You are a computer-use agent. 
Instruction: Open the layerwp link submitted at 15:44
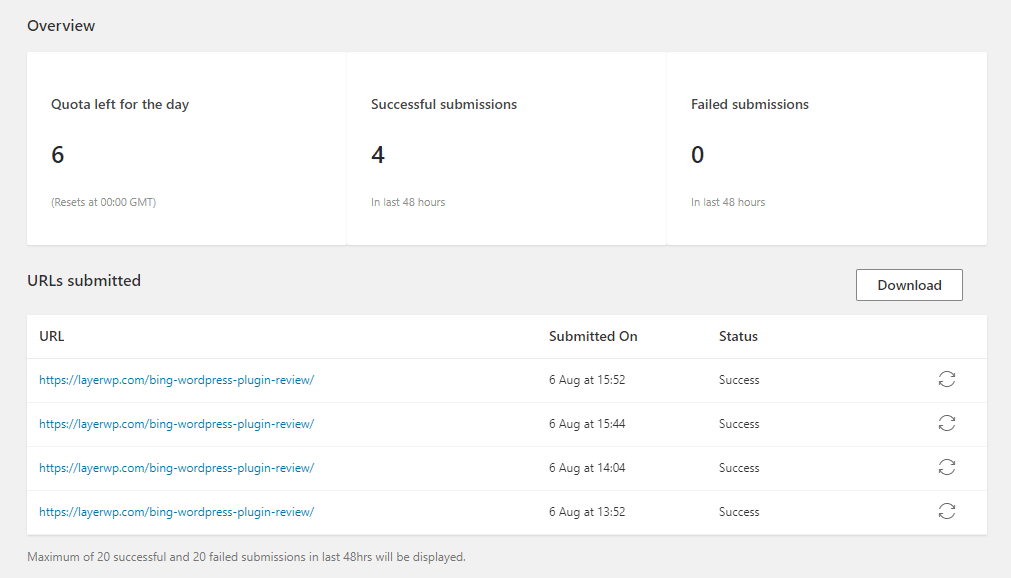click(177, 424)
